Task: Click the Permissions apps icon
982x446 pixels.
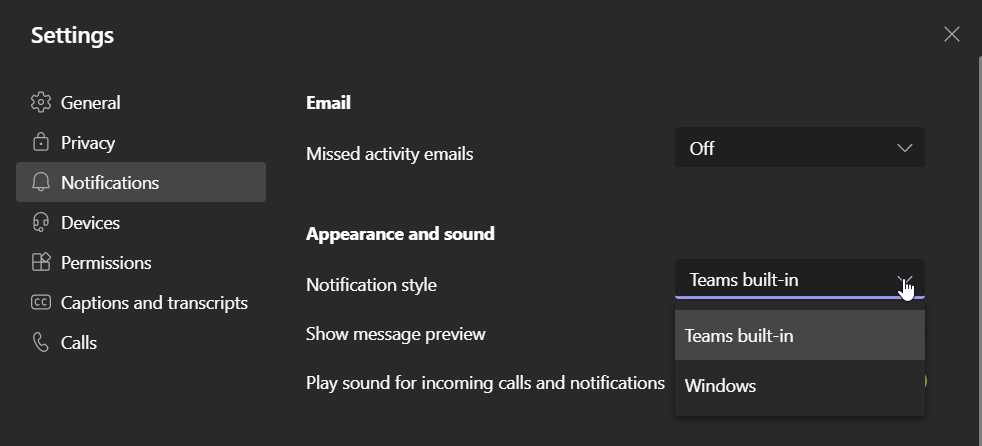Action: pos(41,262)
